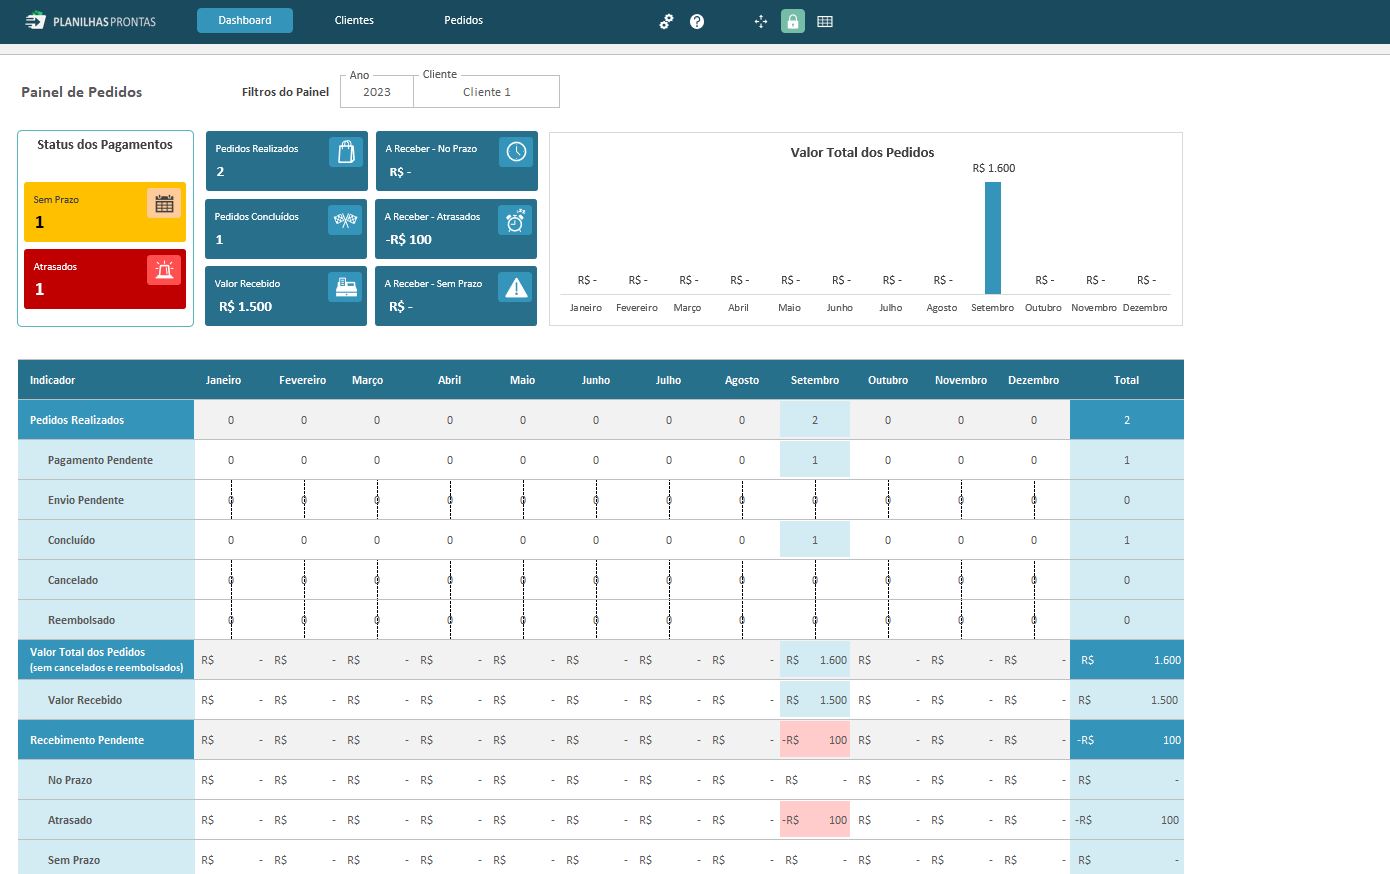
Task: Switch to the Dashboard tab
Action: [x=245, y=20]
